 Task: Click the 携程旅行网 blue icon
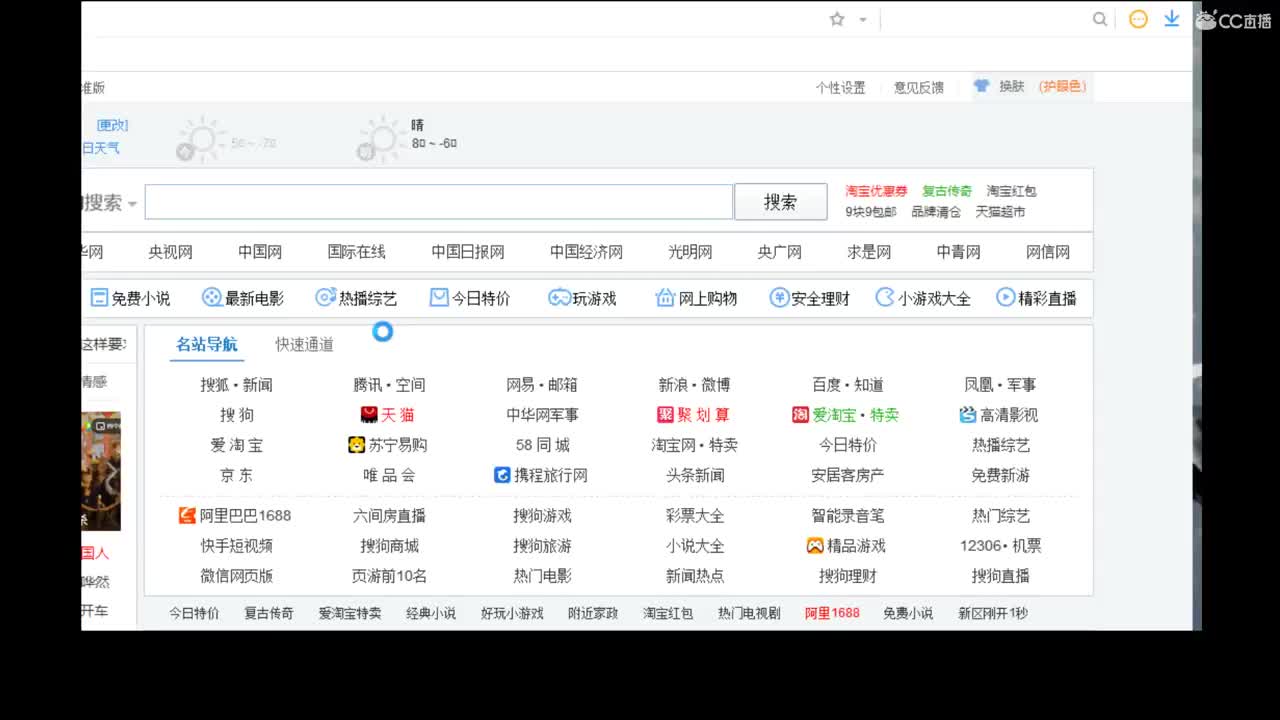[503, 475]
